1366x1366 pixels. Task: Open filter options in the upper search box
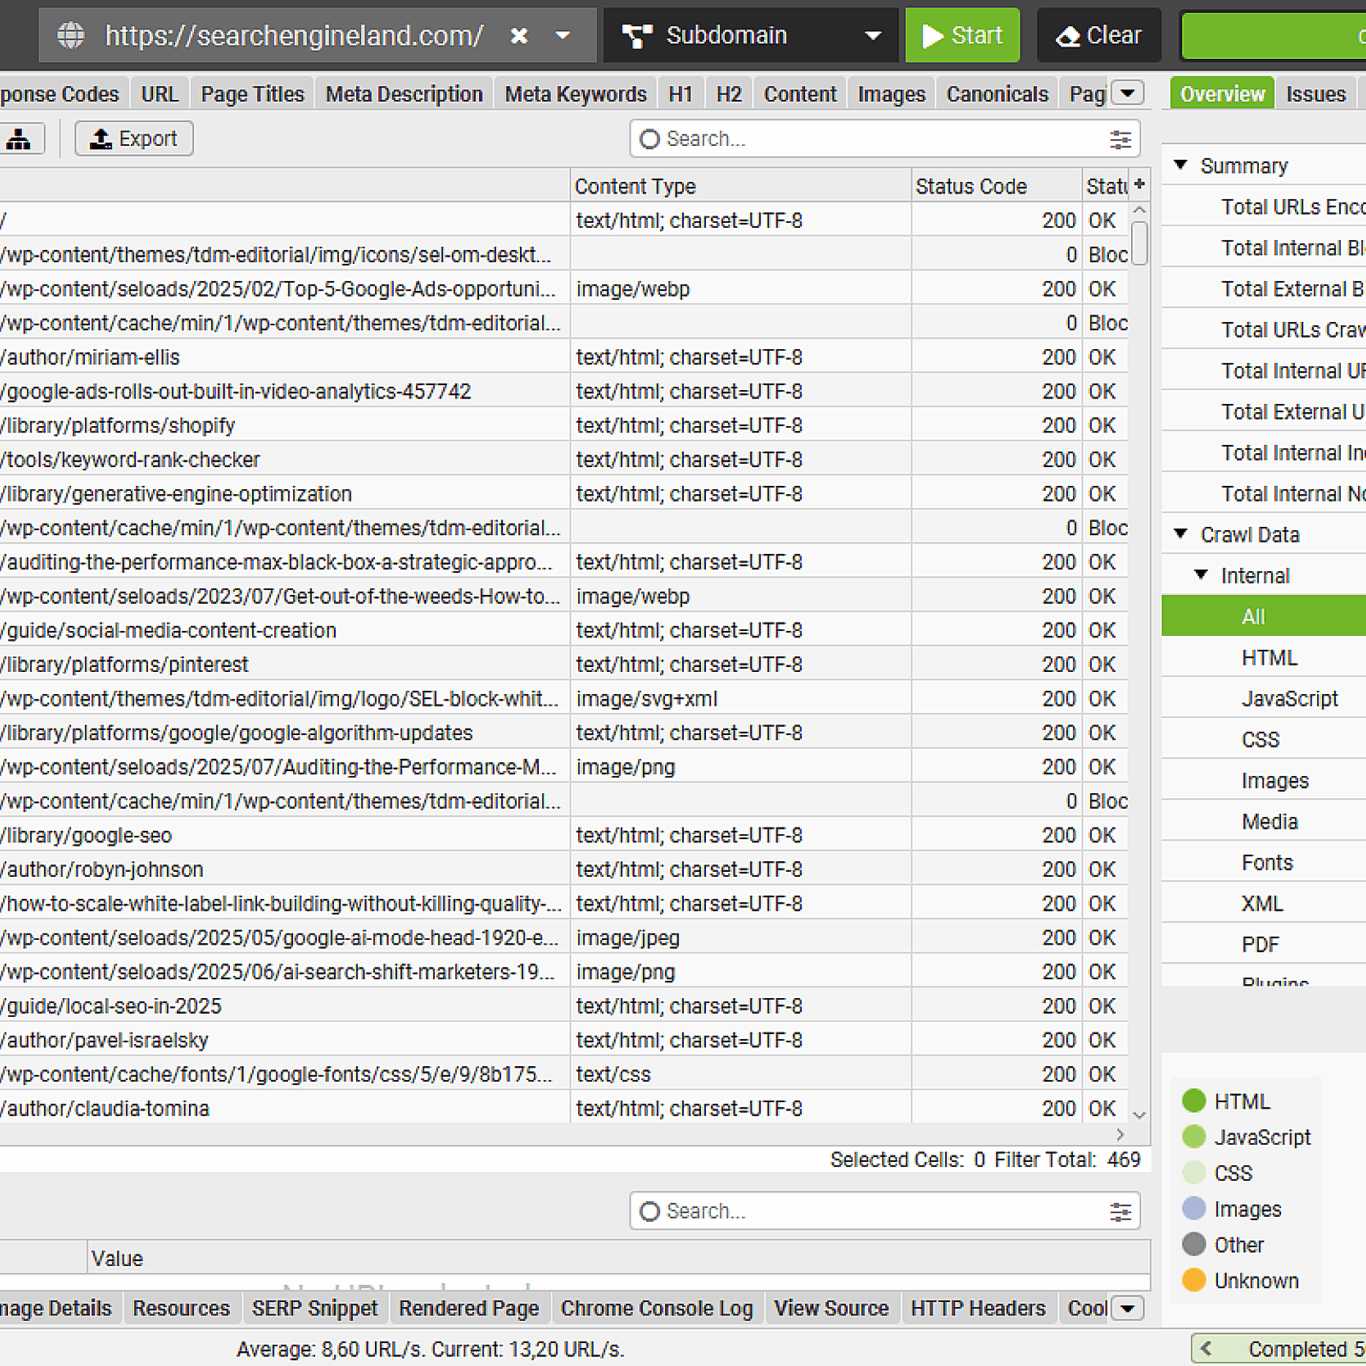pos(1120,139)
